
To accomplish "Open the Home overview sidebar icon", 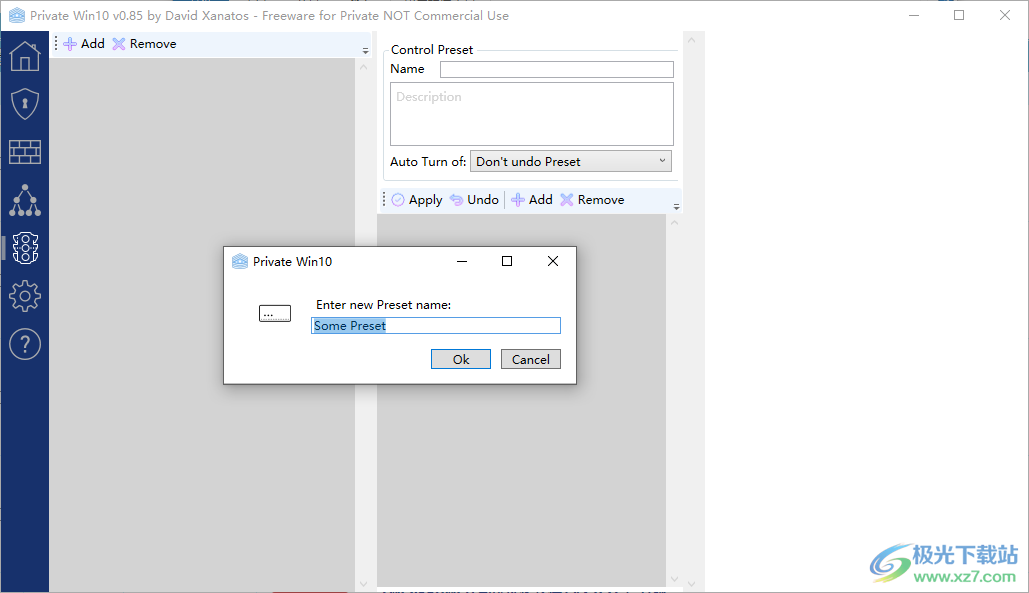I will [x=25, y=56].
